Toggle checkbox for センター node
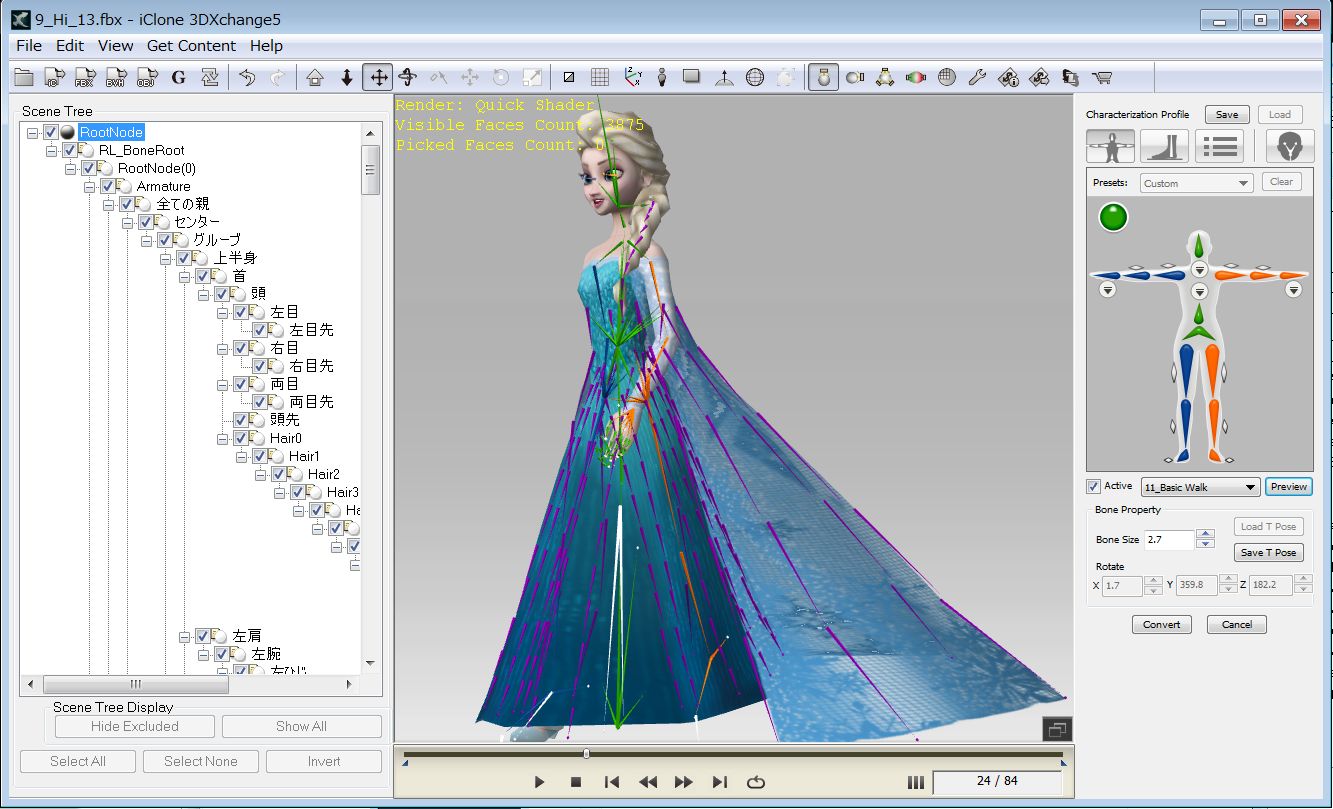 146,222
